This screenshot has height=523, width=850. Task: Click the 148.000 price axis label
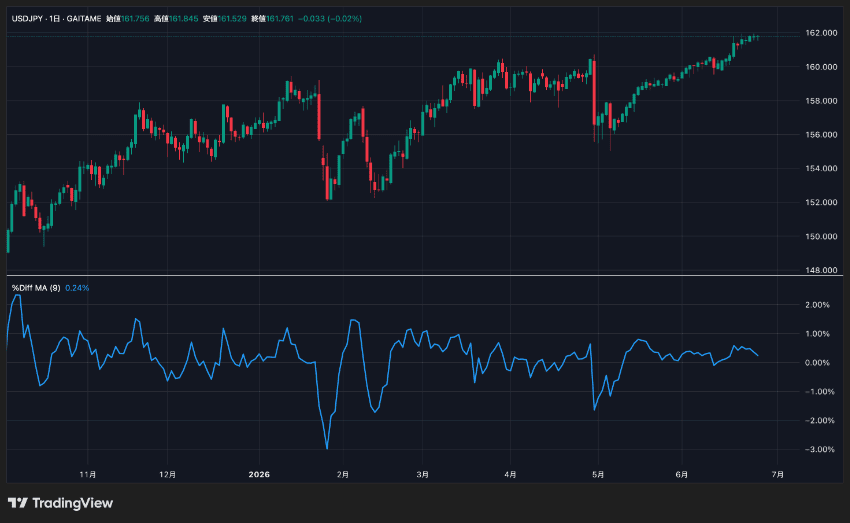tap(821, 270)
